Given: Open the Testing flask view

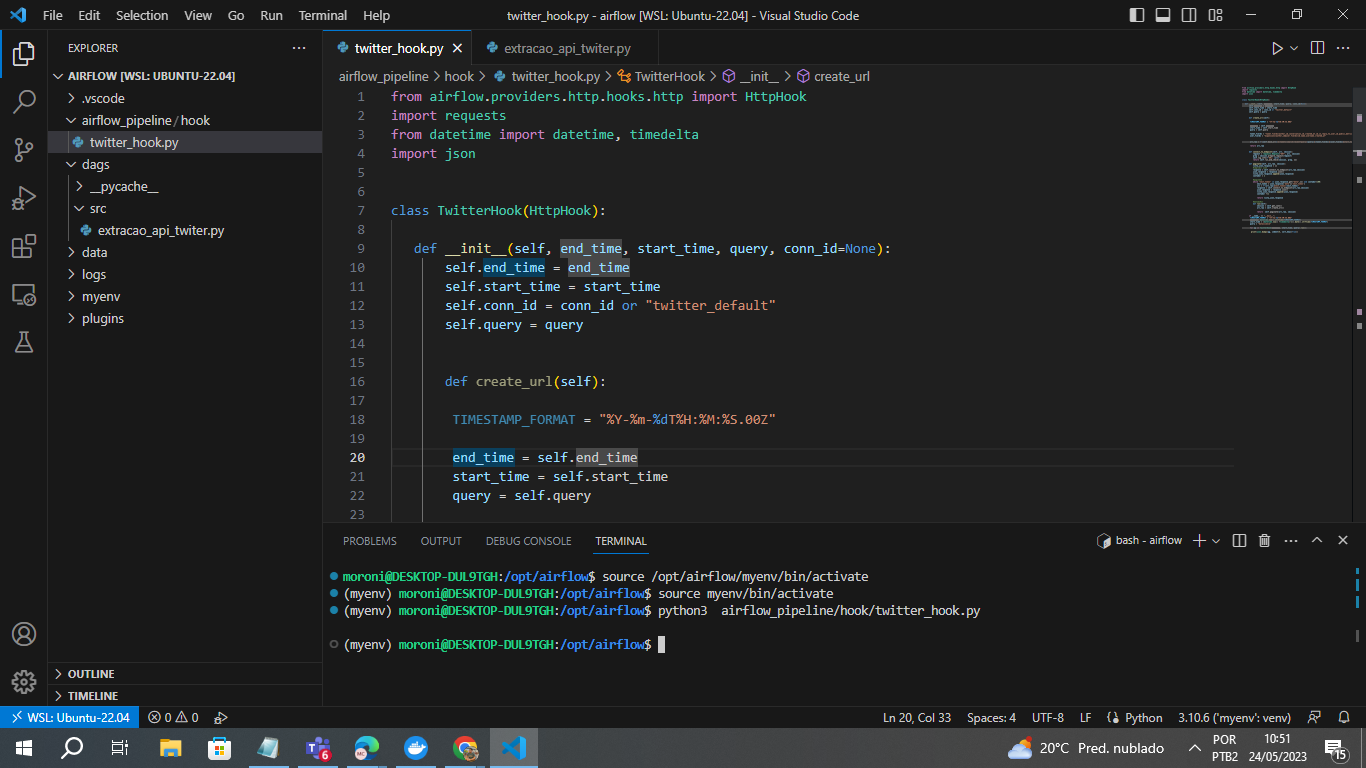Looking at the screenshot, I should 24,342.
